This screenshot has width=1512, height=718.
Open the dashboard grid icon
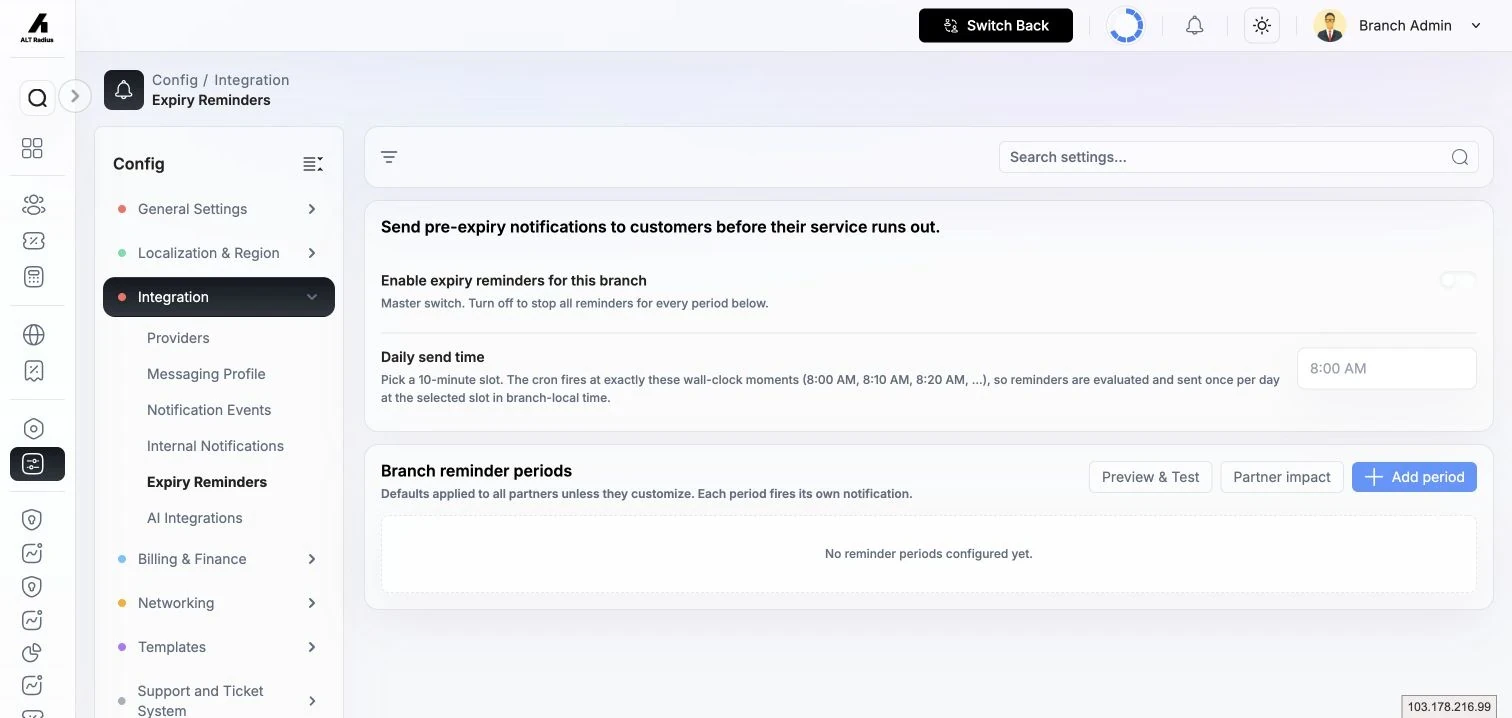pyautogui.click(x=33, y=148)
